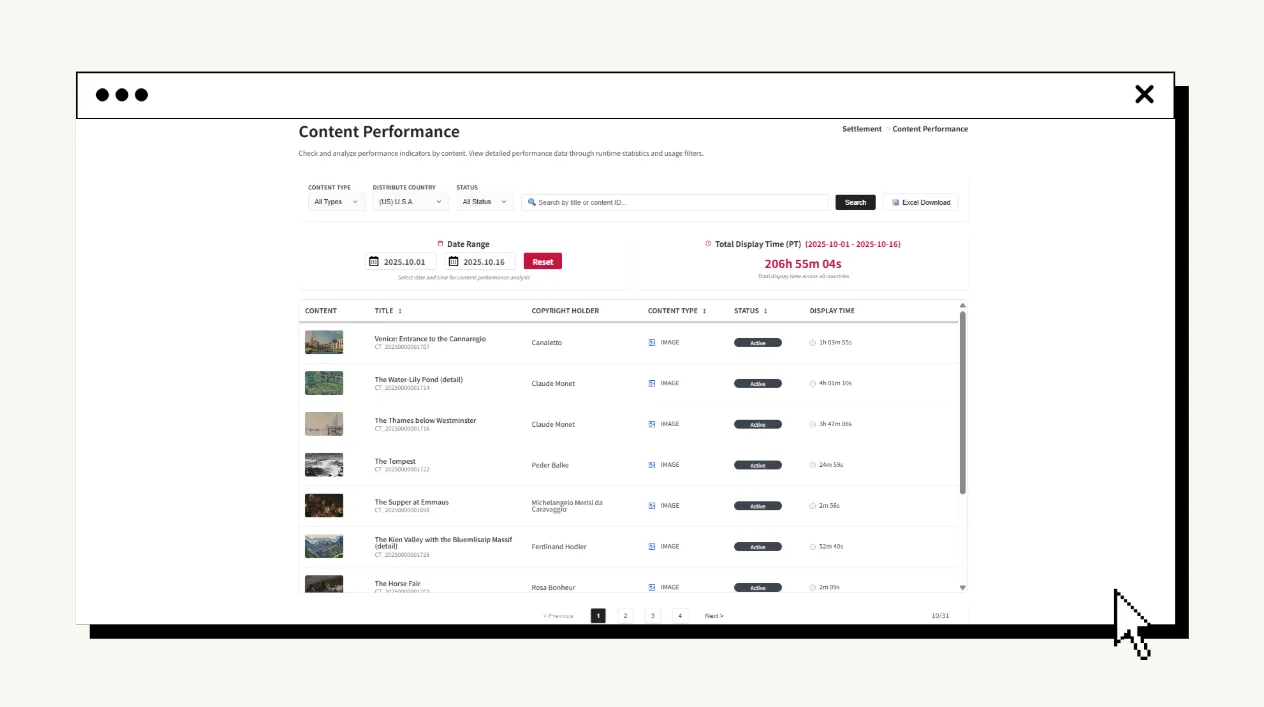Open the Content Type 'All Types' dropdown

click(x=335, y=202)
